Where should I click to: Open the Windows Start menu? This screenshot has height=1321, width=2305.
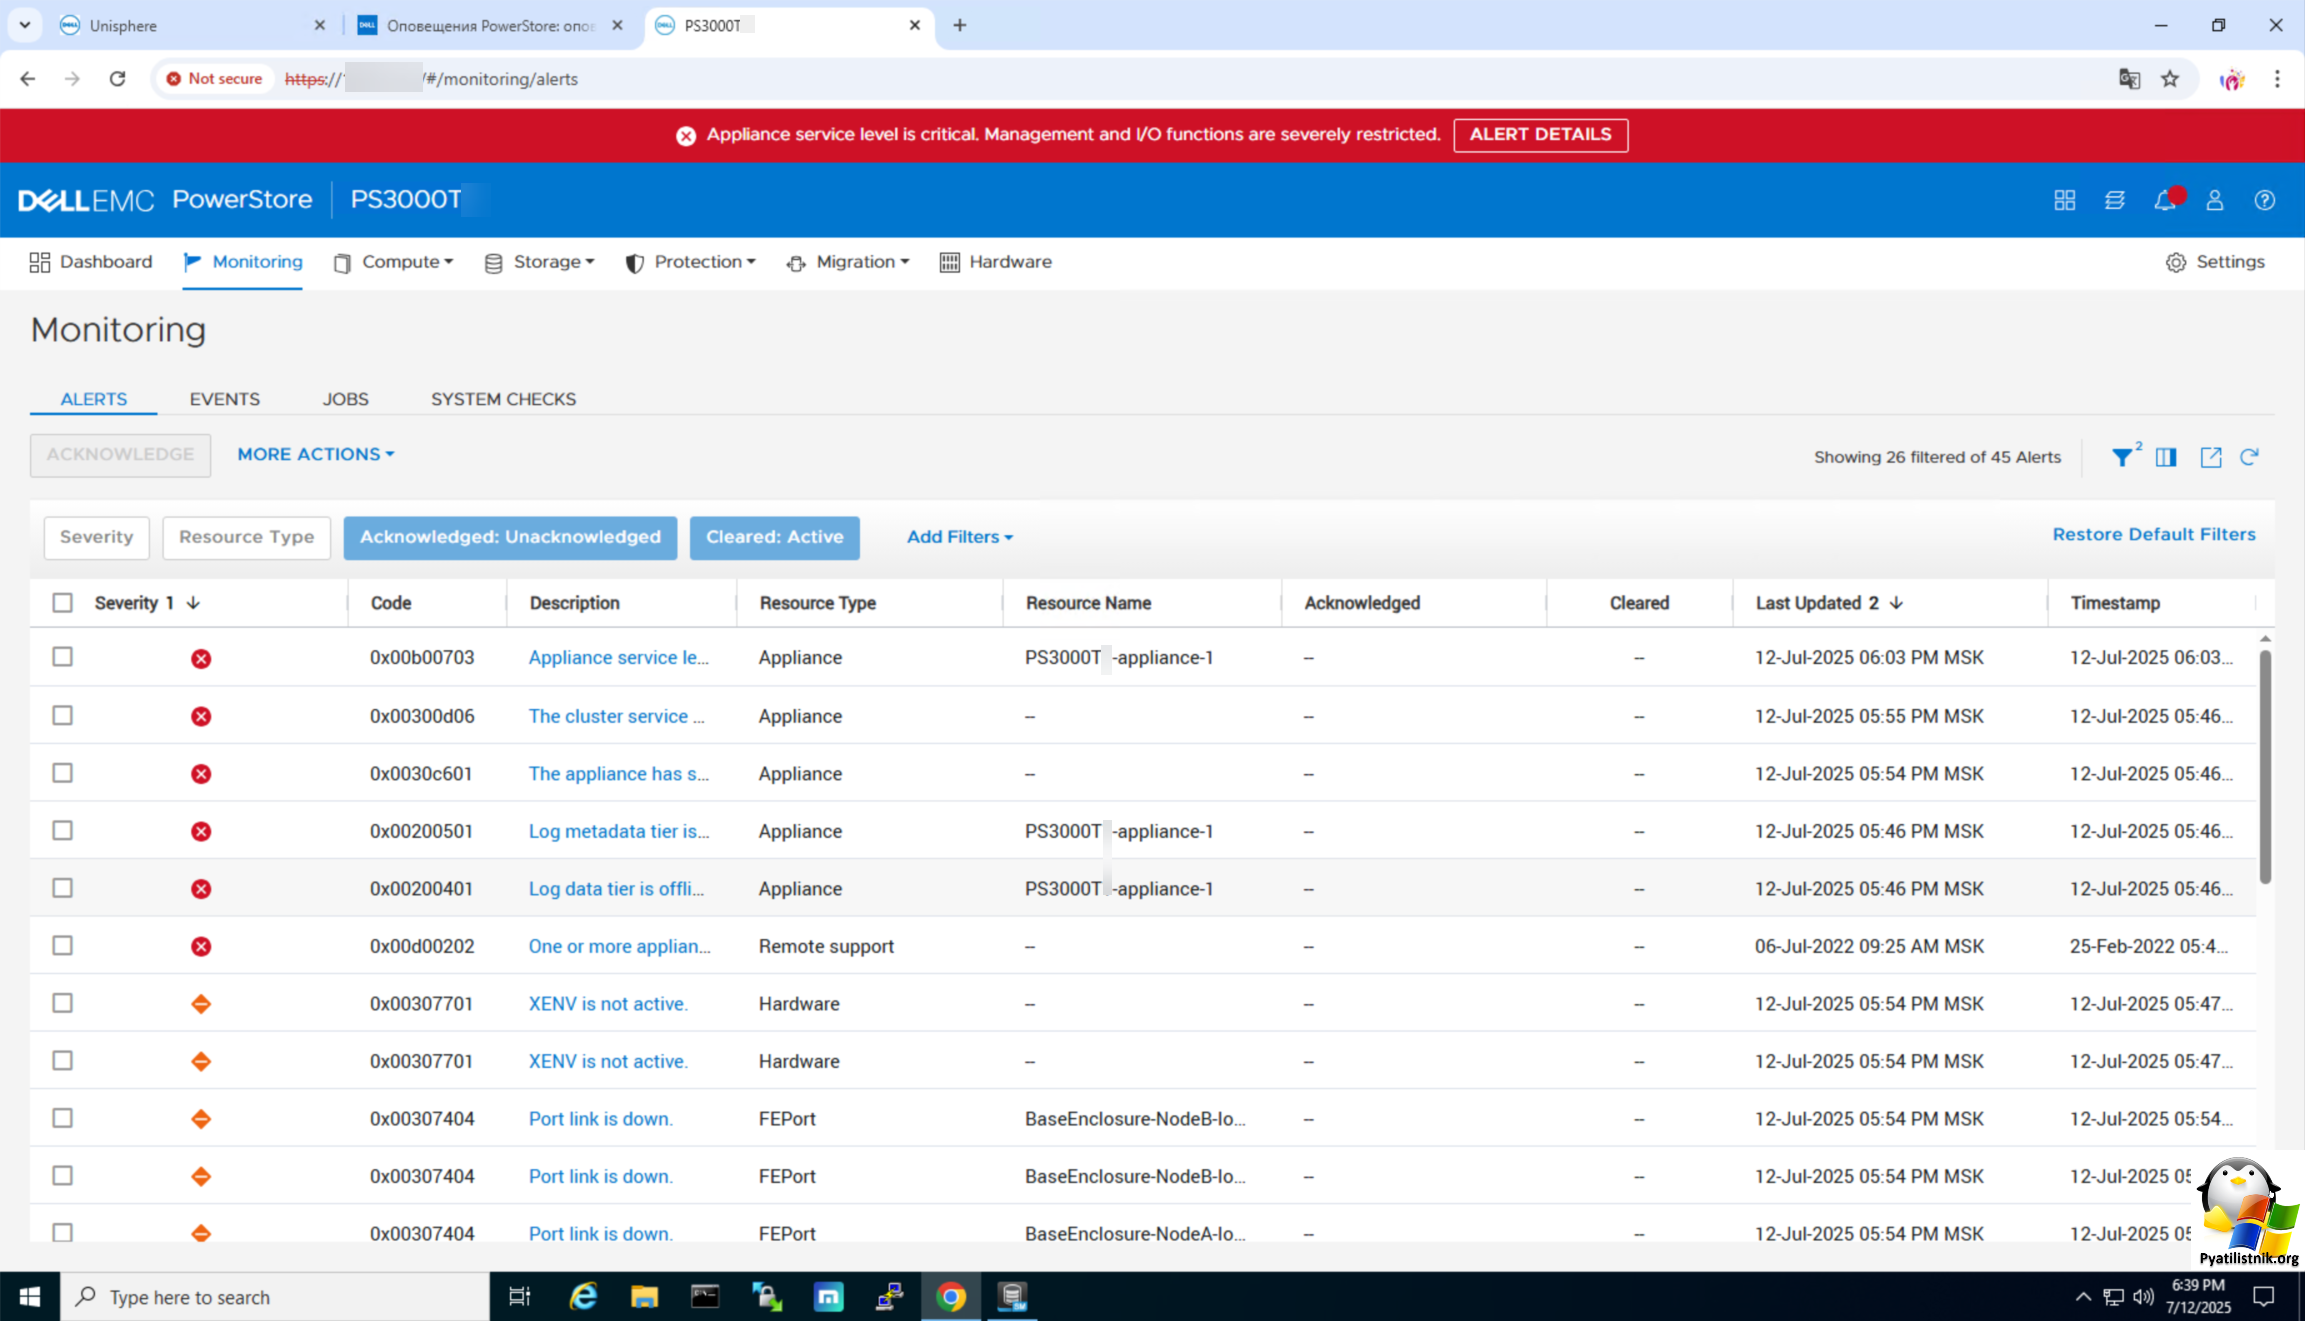pos(30,1297)
